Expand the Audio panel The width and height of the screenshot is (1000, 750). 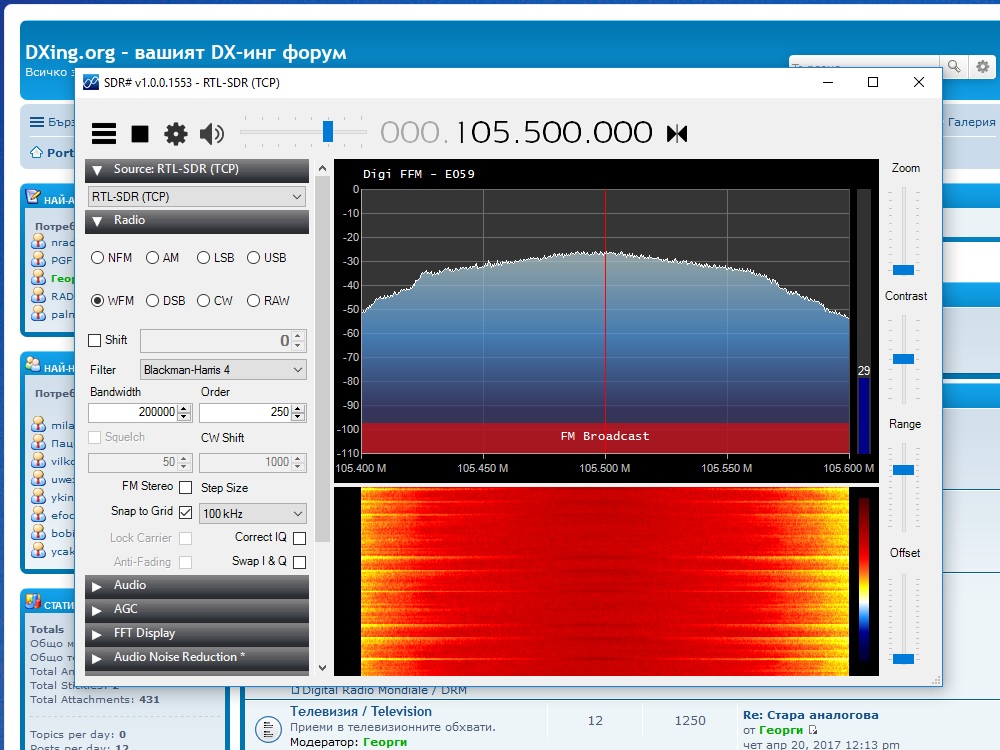point(196,585)
